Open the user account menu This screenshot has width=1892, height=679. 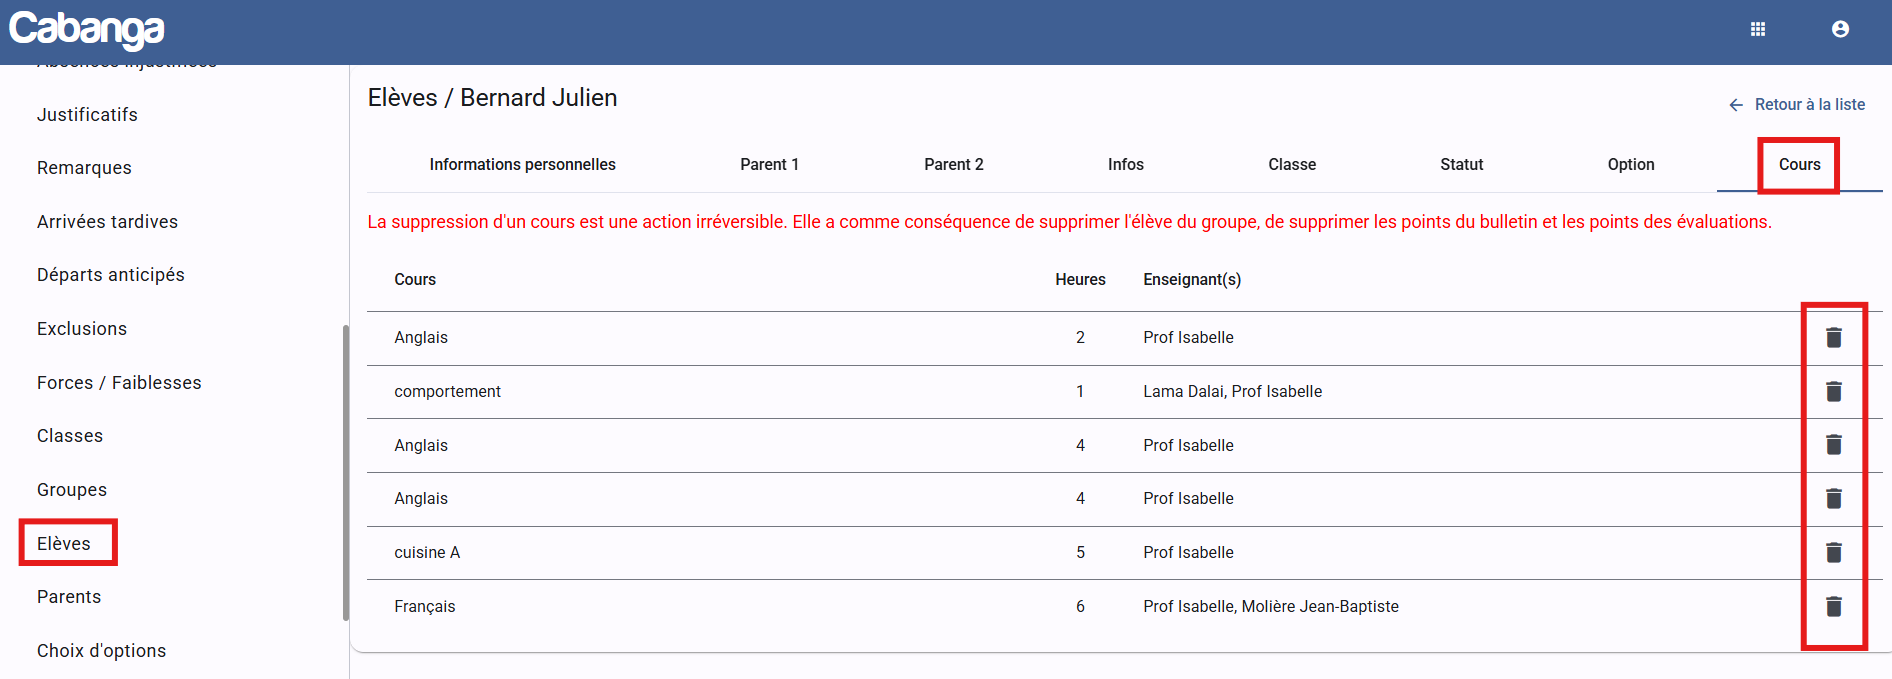pos(1839,30)
